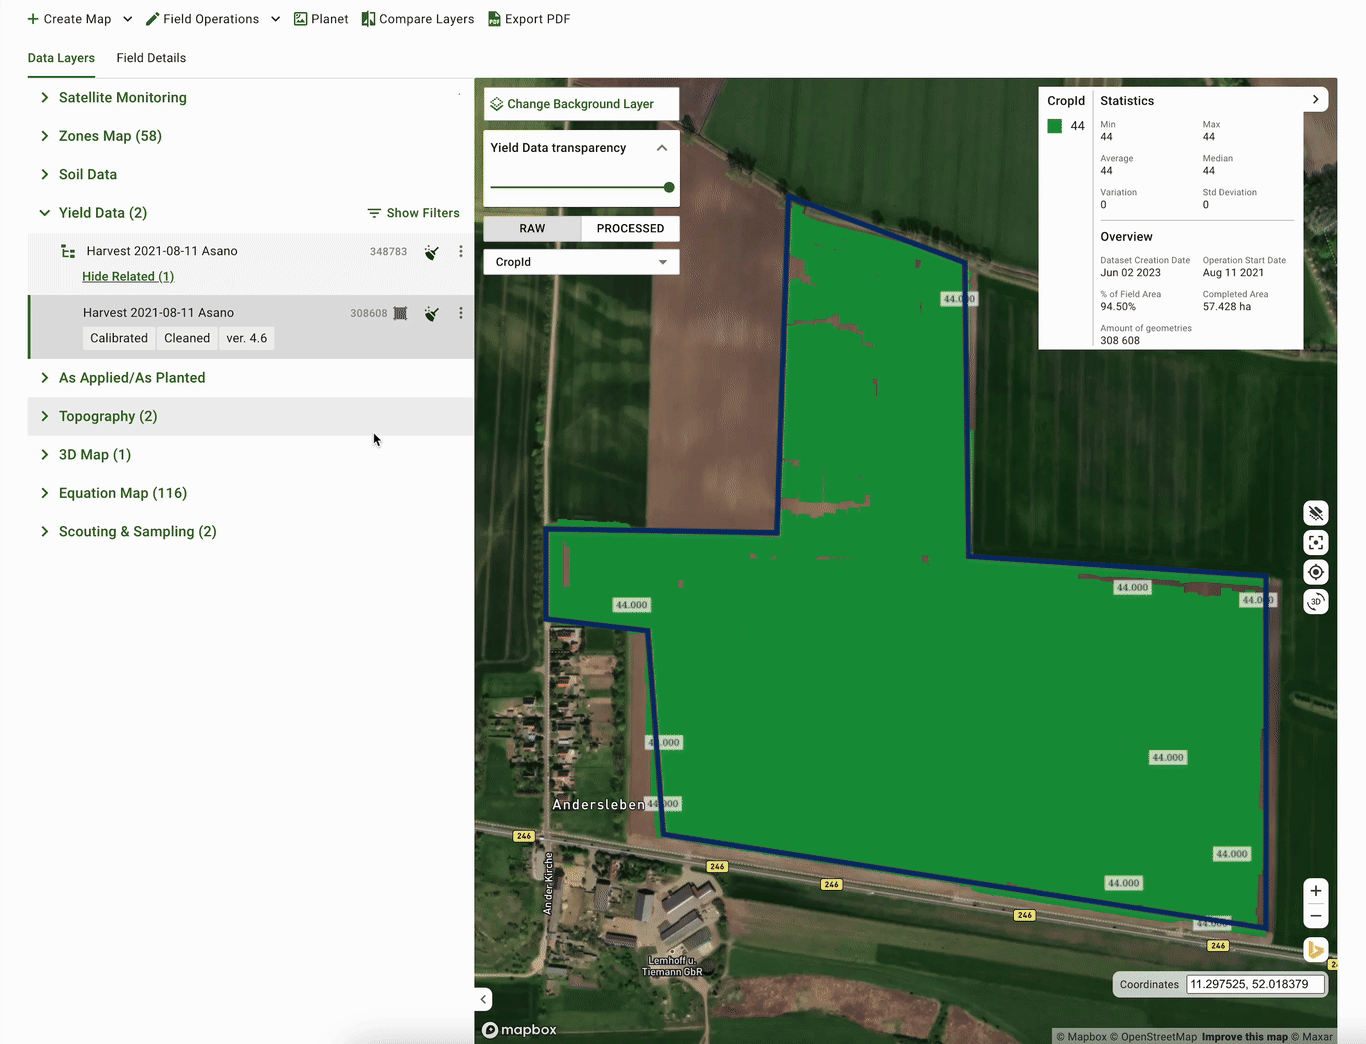Open the CropId attribute dropdown
Viewport: 1366px width, 1044px height.
coord(581,262)
